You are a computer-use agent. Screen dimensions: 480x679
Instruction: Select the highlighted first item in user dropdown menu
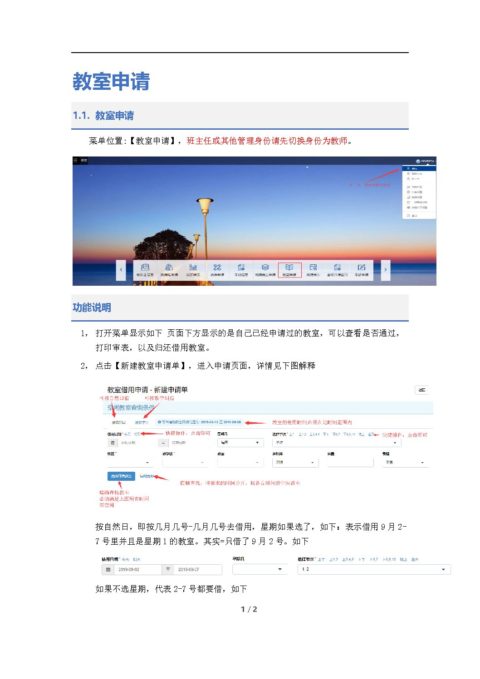click(x=419, y=168)
